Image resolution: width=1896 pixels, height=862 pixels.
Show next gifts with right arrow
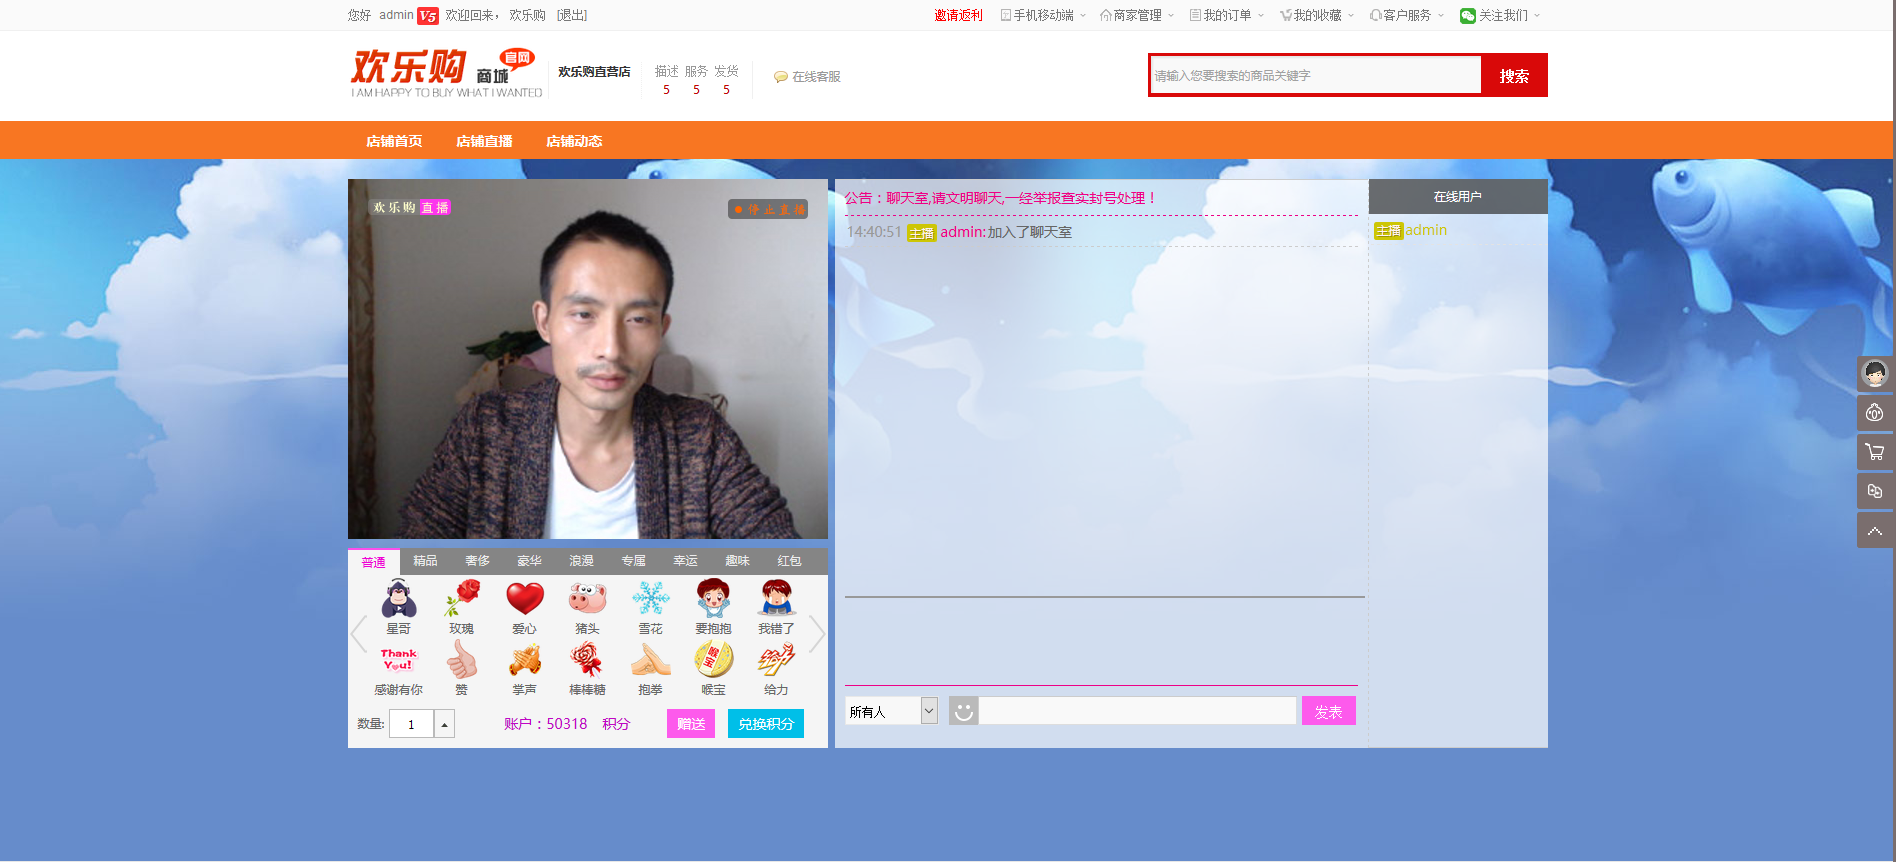(x=817, y=633)
